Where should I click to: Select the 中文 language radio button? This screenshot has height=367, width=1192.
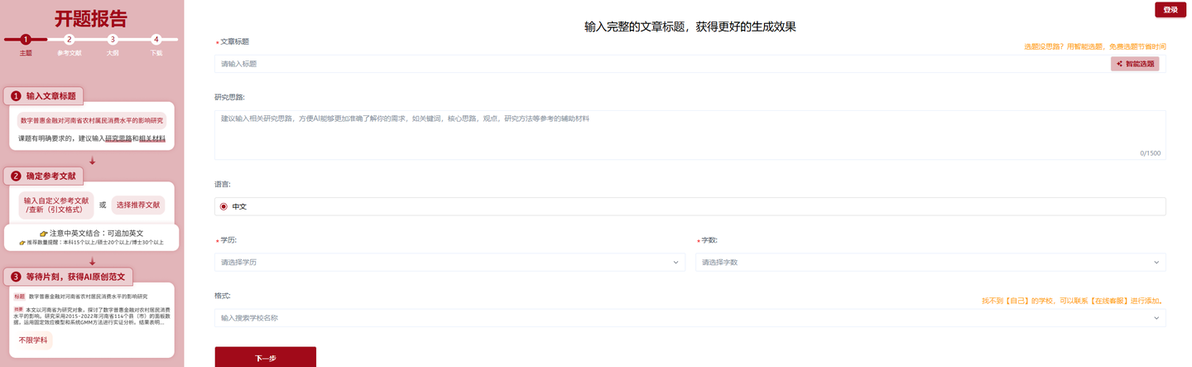pyautogui.click(x=224, y=207)
